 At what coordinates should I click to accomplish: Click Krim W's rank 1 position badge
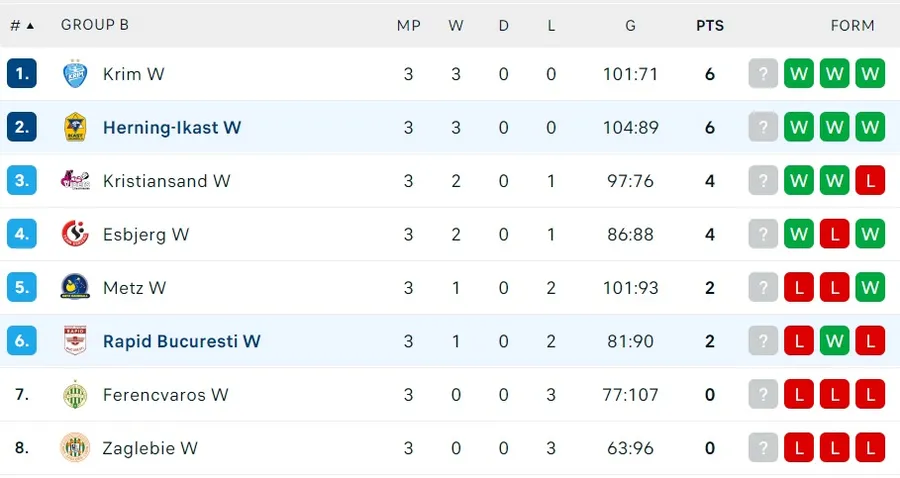(22, 74)
